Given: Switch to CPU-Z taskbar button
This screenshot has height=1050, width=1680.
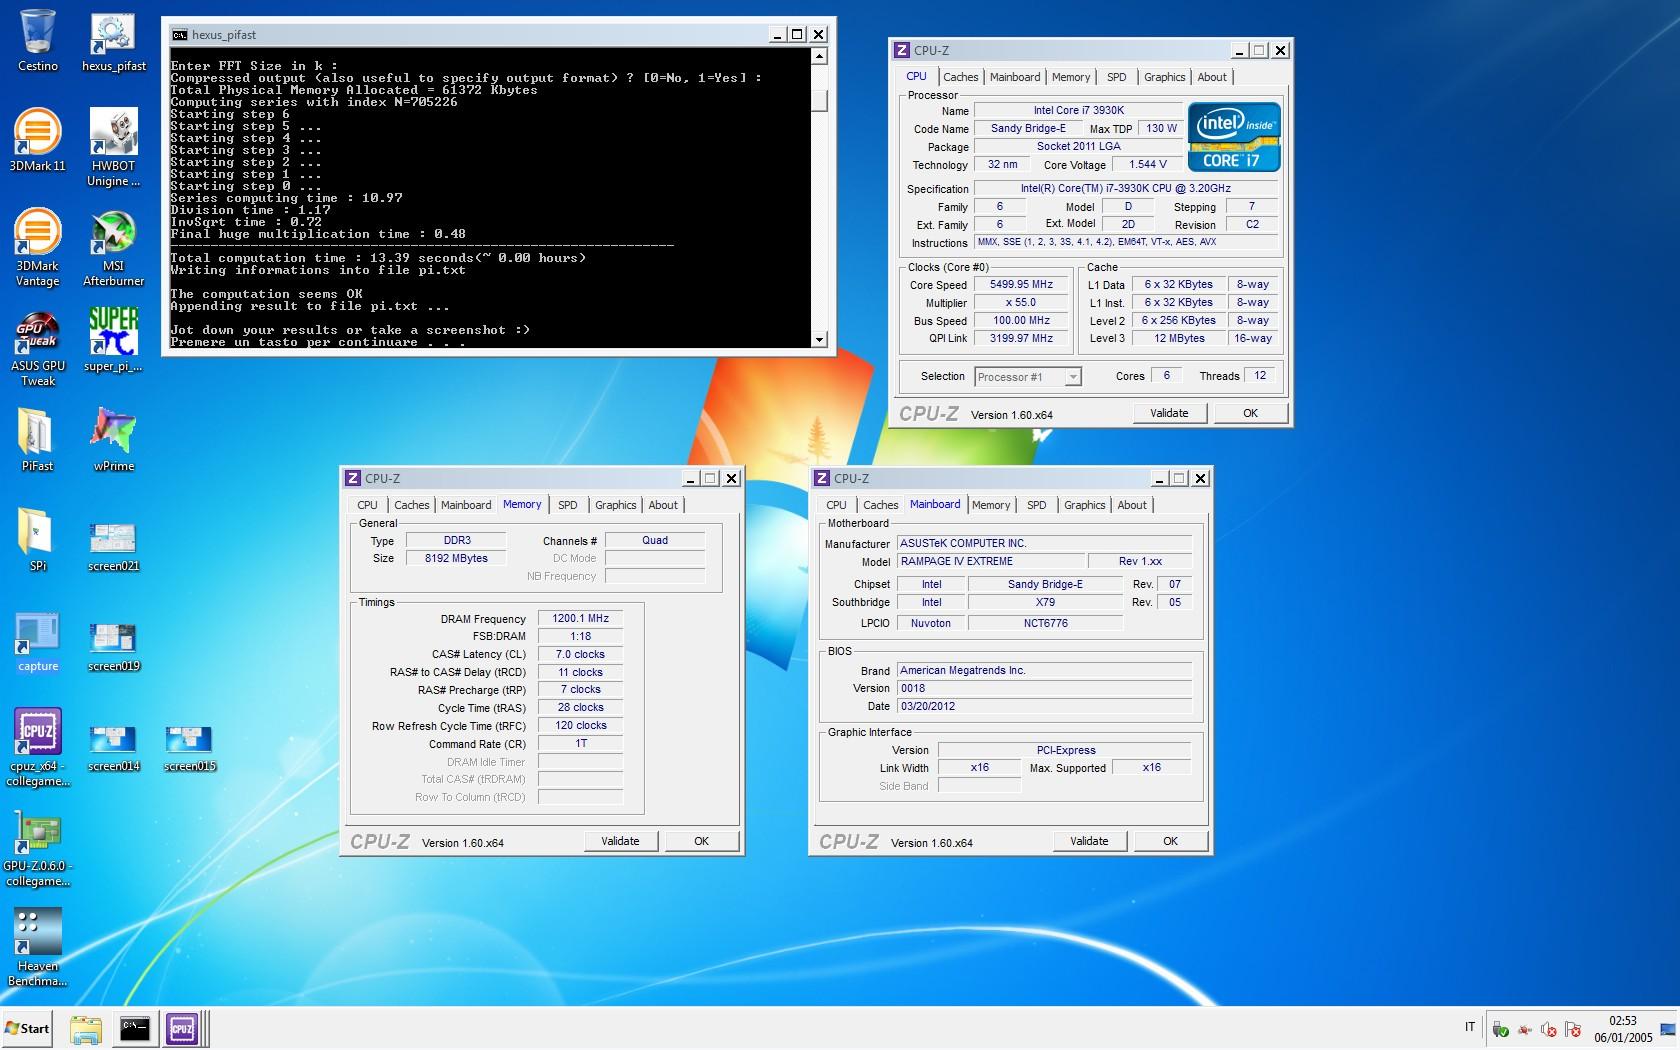Looking at the screenshot, I should coord(183,1028).
